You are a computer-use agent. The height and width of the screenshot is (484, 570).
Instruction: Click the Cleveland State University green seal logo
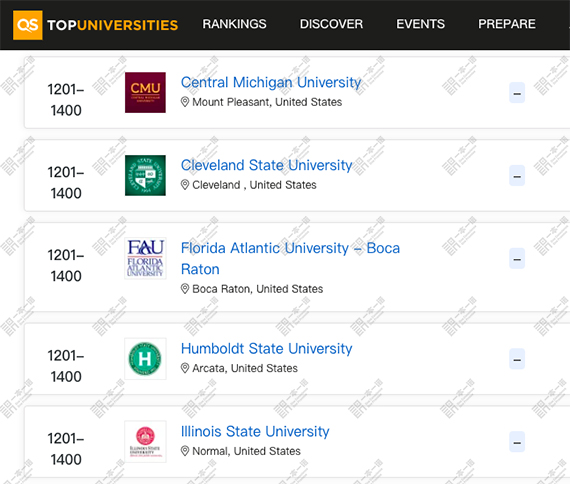tap(145, 175)
